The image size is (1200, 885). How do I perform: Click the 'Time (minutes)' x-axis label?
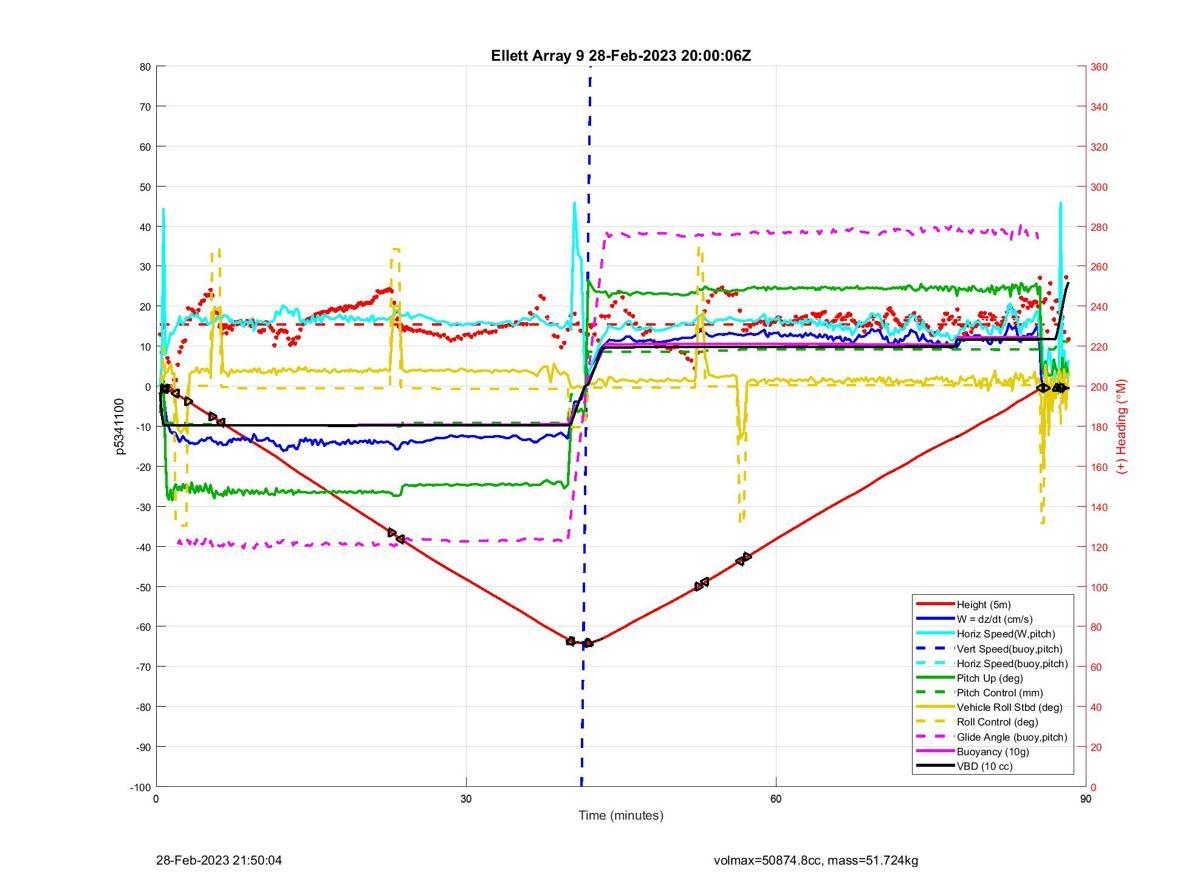click(x=621, y=815)
